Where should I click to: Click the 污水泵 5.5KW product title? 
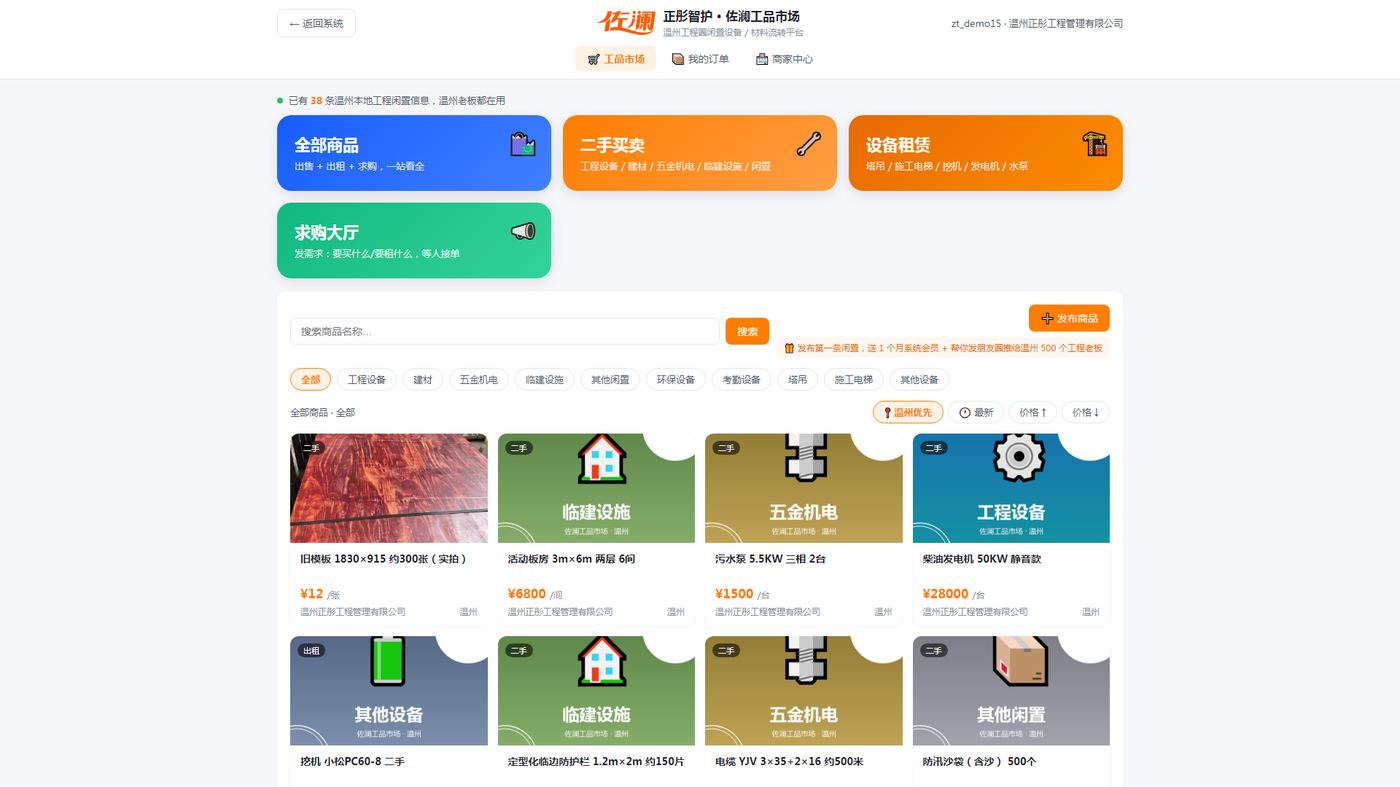point(770,559)
